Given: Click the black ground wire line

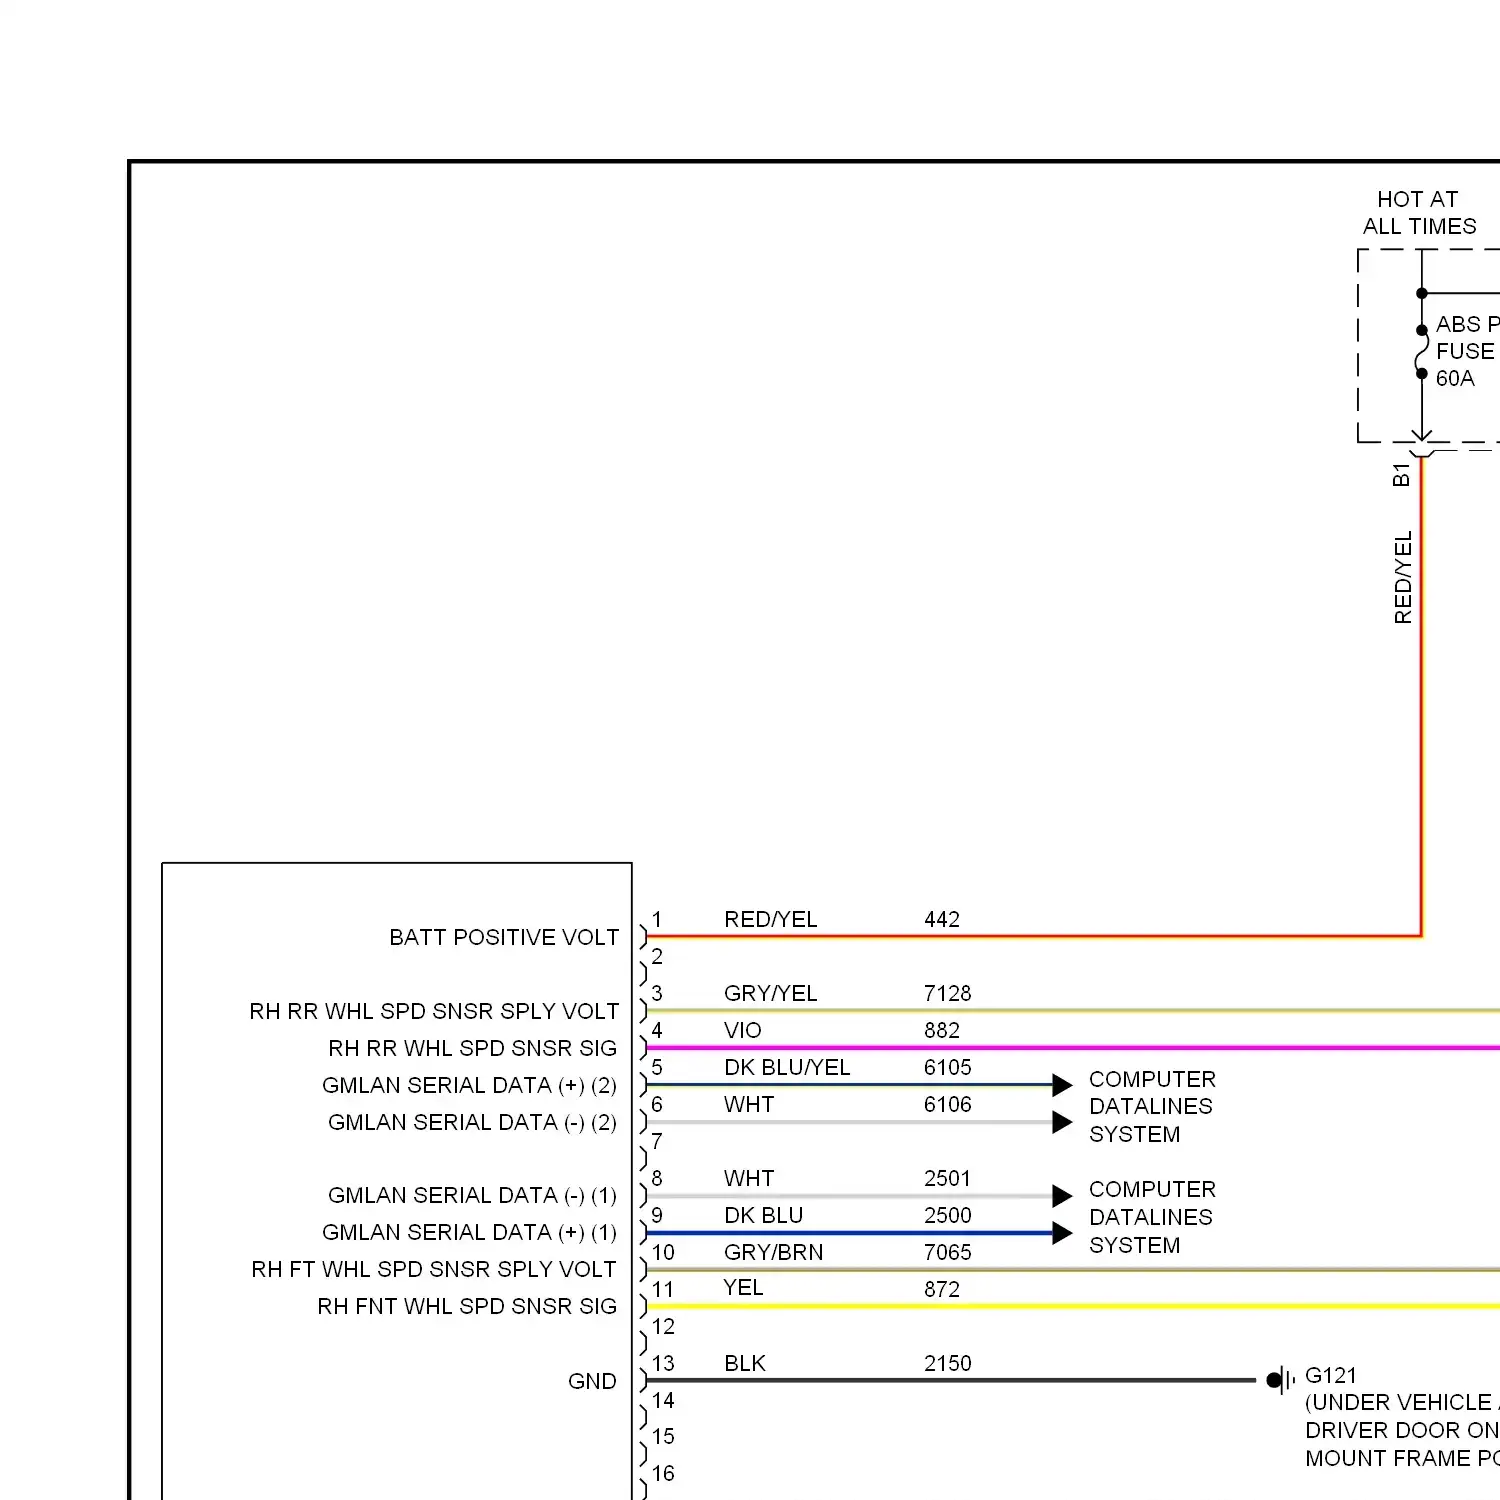Looking at the screenshot, I should click(x=951, y=1381).
